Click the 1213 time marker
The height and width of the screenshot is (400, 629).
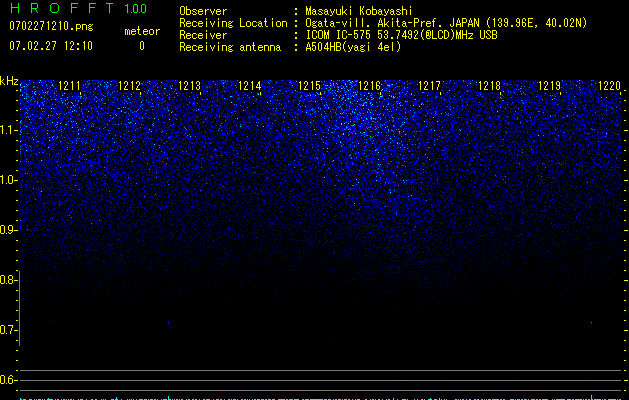pos(189,86)
